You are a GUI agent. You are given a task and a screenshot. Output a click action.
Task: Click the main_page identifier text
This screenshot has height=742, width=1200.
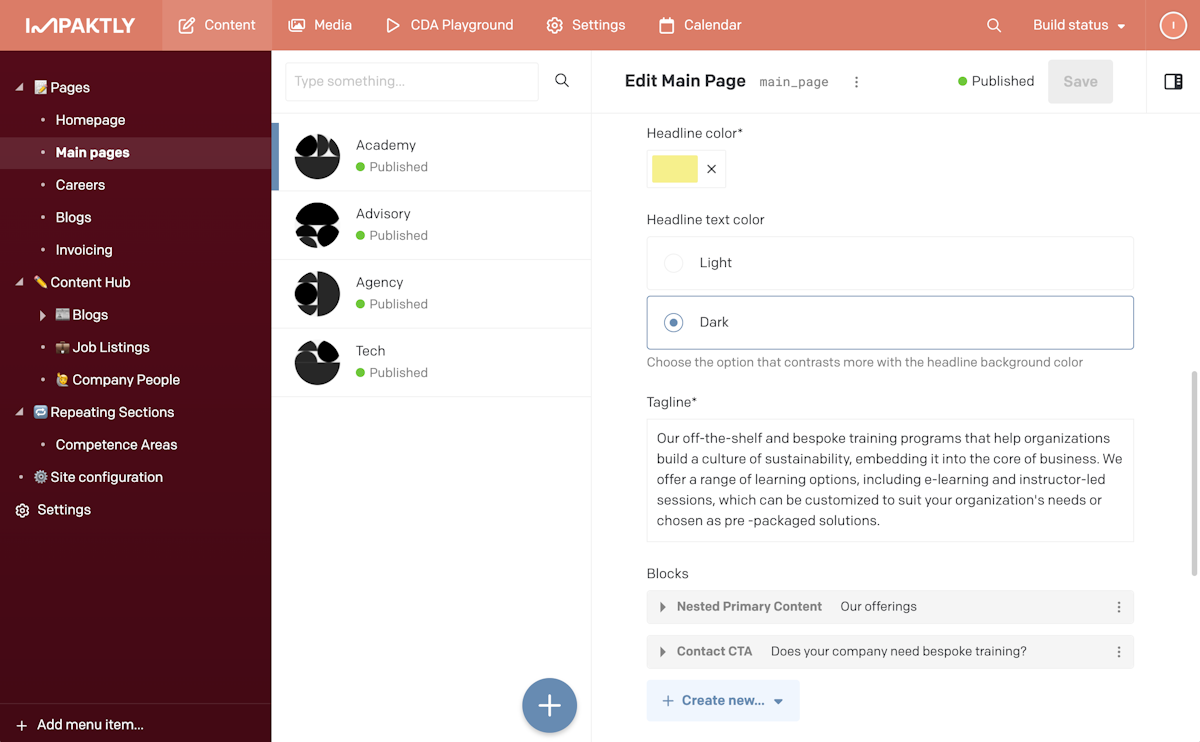point(794,82)
